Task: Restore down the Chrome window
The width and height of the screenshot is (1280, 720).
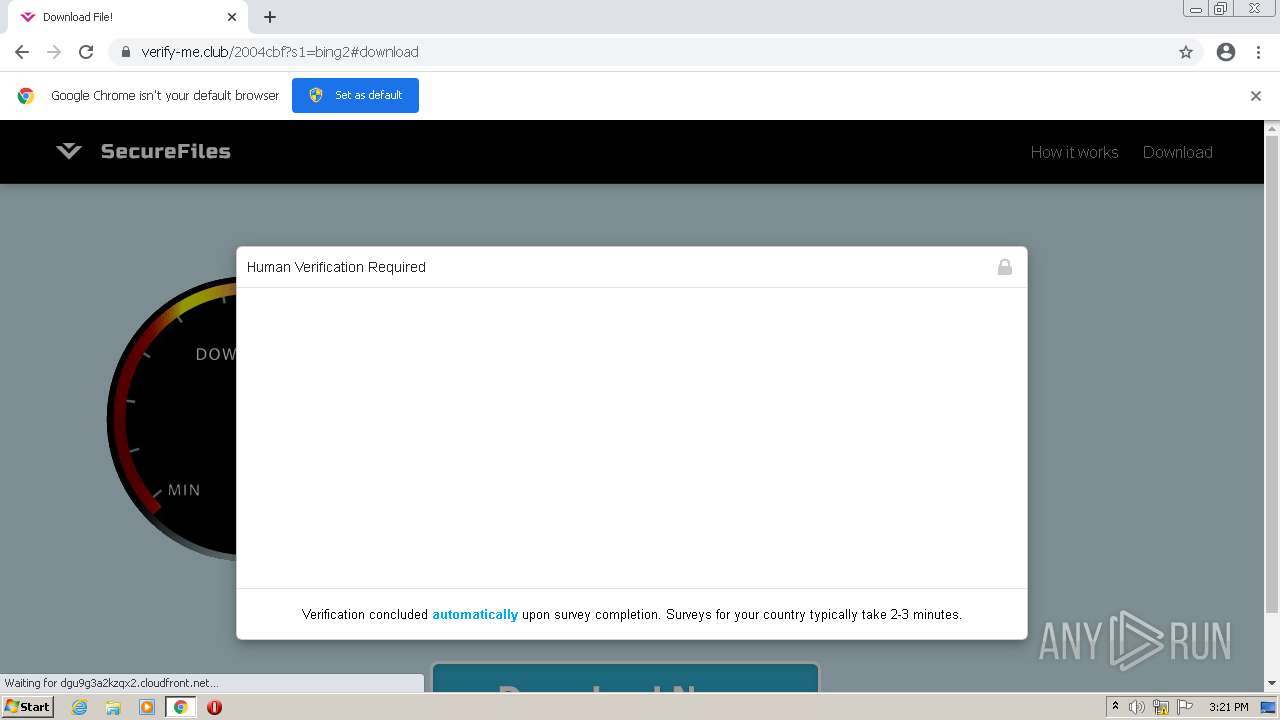Action: tap(1221, 9)
